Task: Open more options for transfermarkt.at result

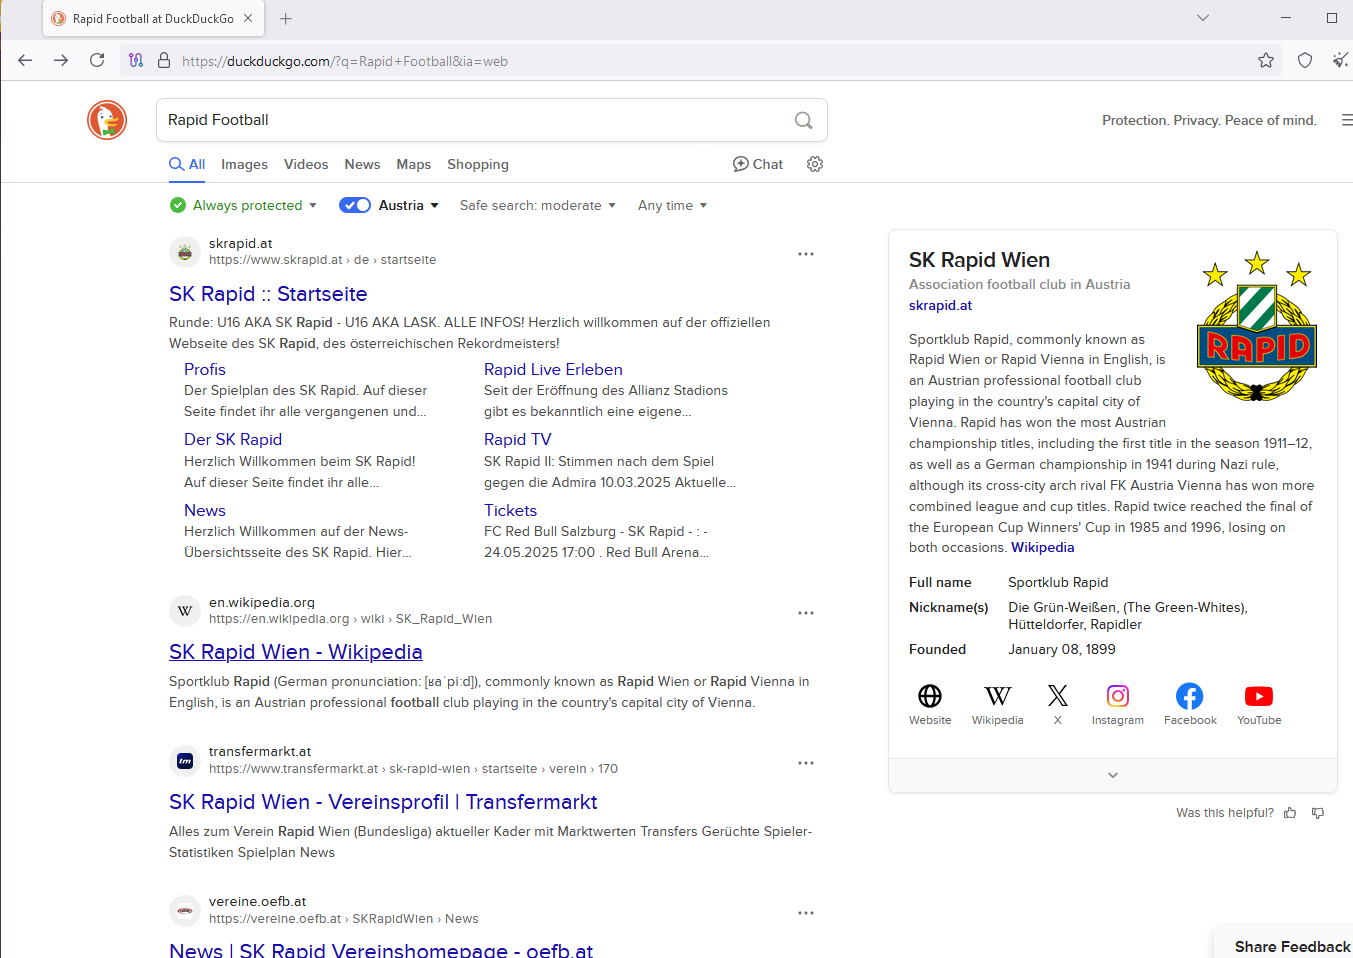Action: pyautogui.click(x=806, y=763)
